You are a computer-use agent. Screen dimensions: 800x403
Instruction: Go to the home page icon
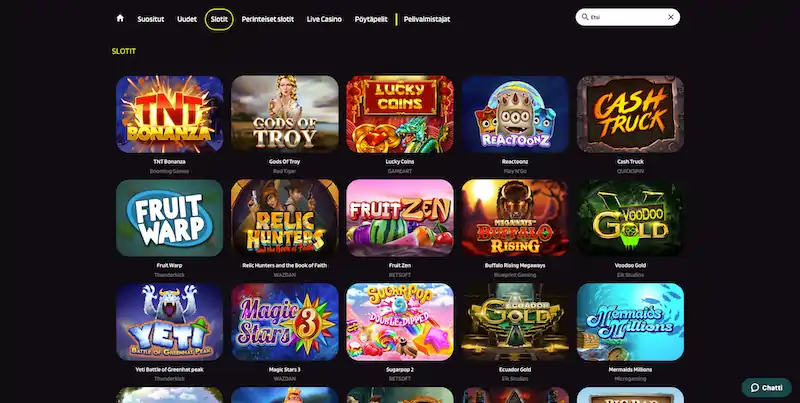coord(120,18)
